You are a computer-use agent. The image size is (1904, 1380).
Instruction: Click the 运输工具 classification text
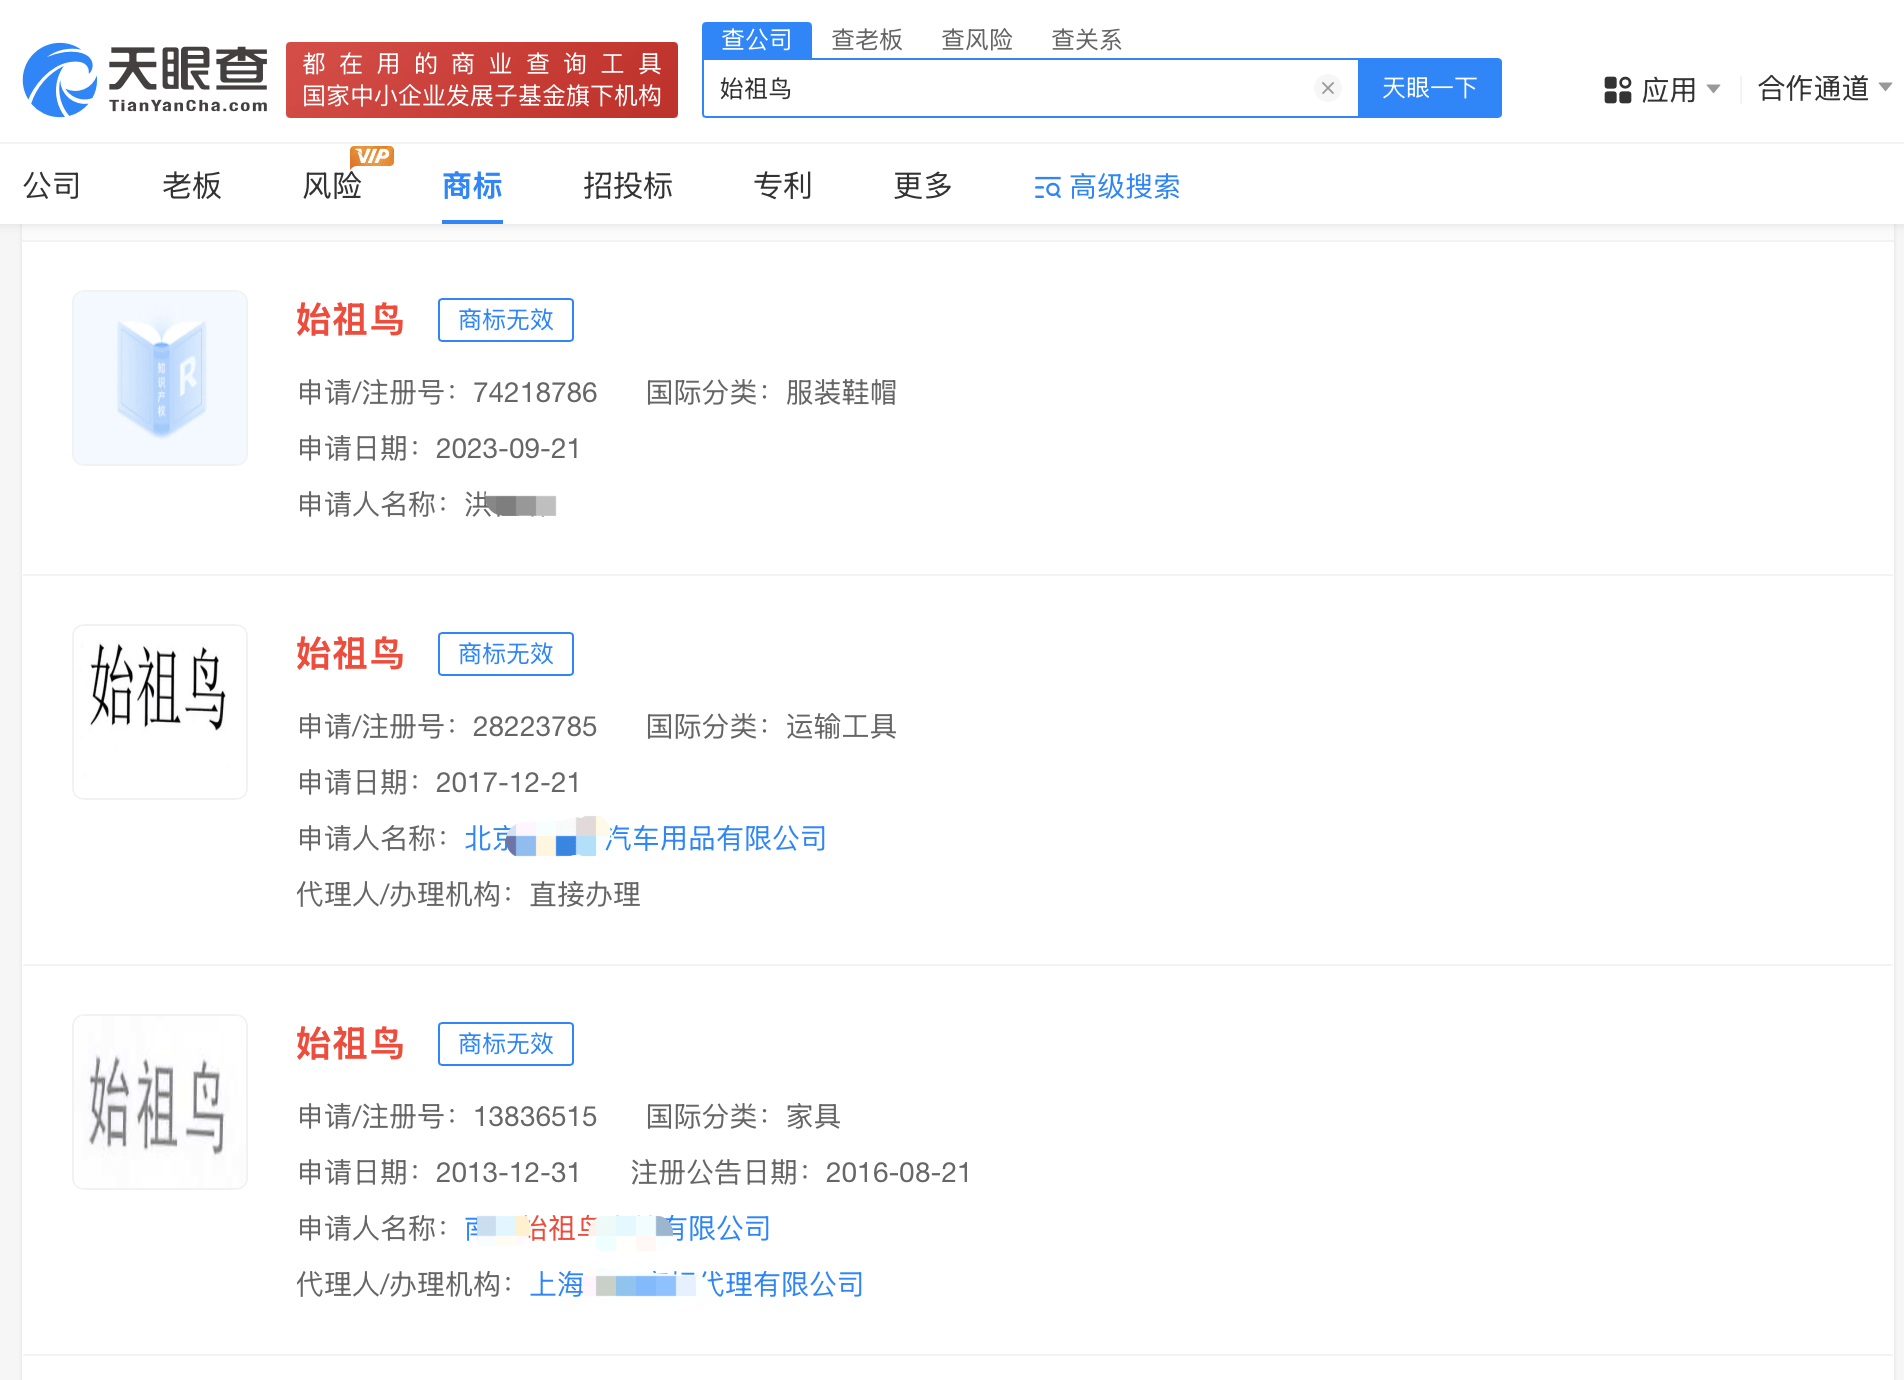pyautogui.click(x=841, y=726)
